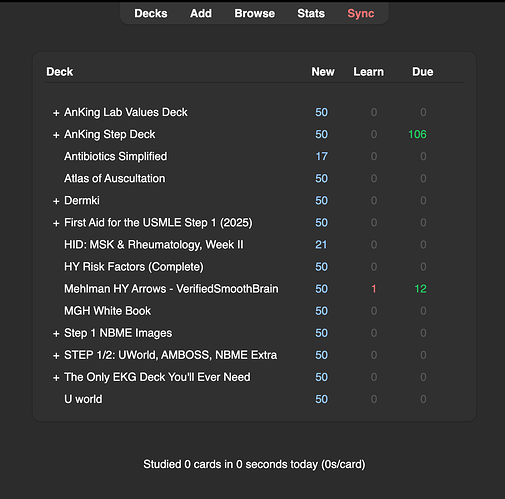Open the Step 1 NBME Images deck
This screenshot has width=505, height=499.
click(118, 333)
